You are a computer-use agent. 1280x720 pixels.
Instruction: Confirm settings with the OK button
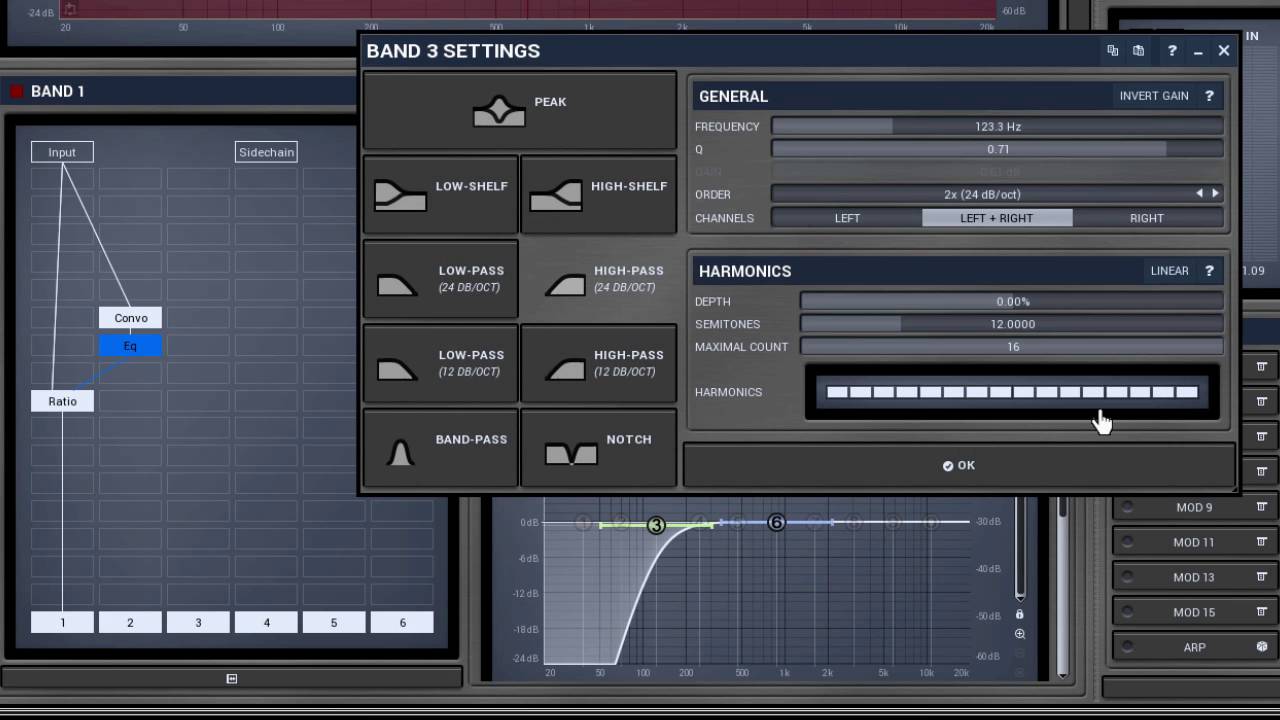coord(959,465)
